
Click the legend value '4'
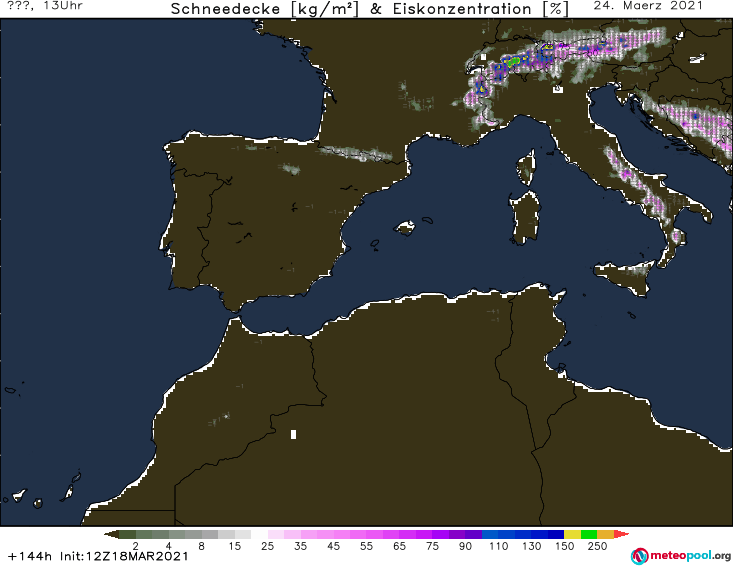pos(169,546)
